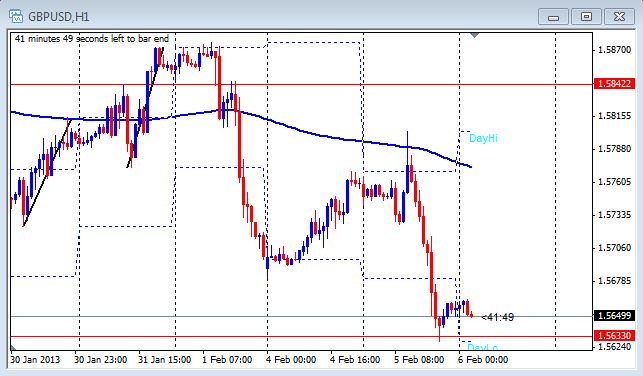643x376 pixels.
Task: Click the 4 Feb 00:00 time label
Action: (291, 360)
